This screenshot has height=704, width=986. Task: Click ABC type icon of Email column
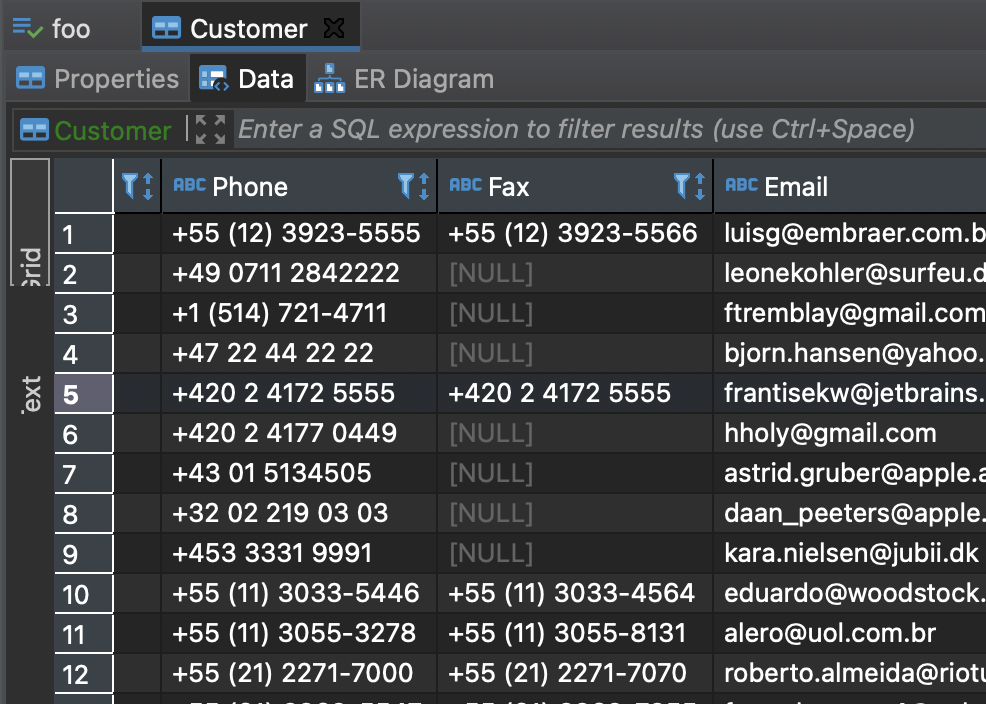[x=742, y=185]
